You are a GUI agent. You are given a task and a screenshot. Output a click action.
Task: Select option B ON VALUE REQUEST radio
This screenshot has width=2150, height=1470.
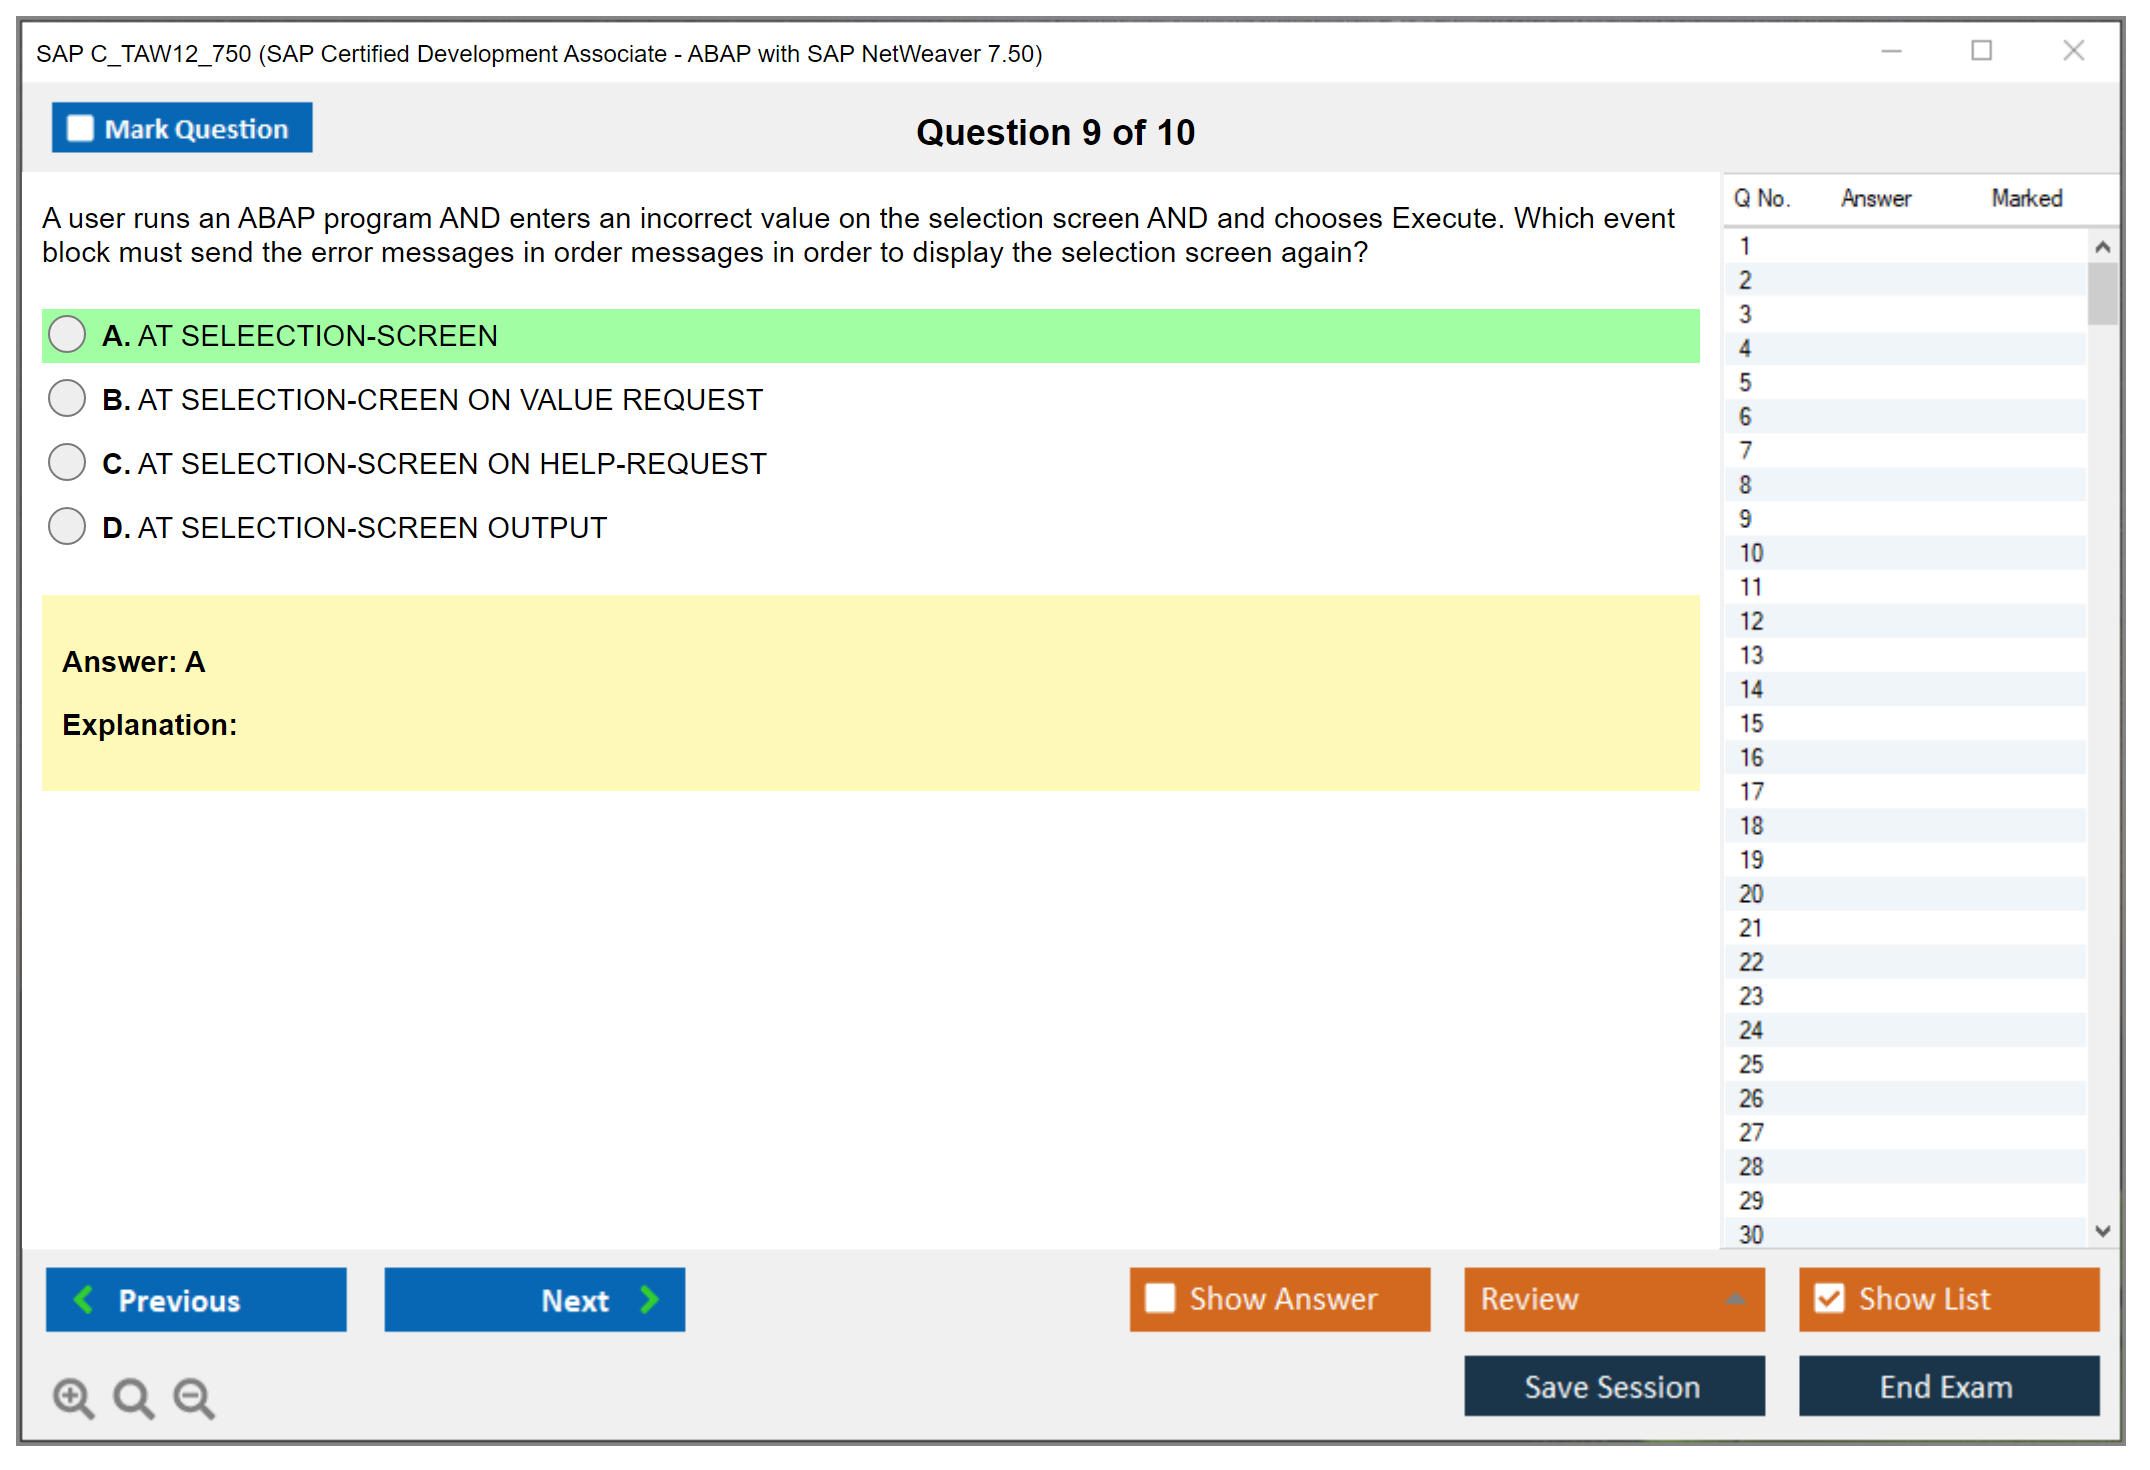[67, 399]
